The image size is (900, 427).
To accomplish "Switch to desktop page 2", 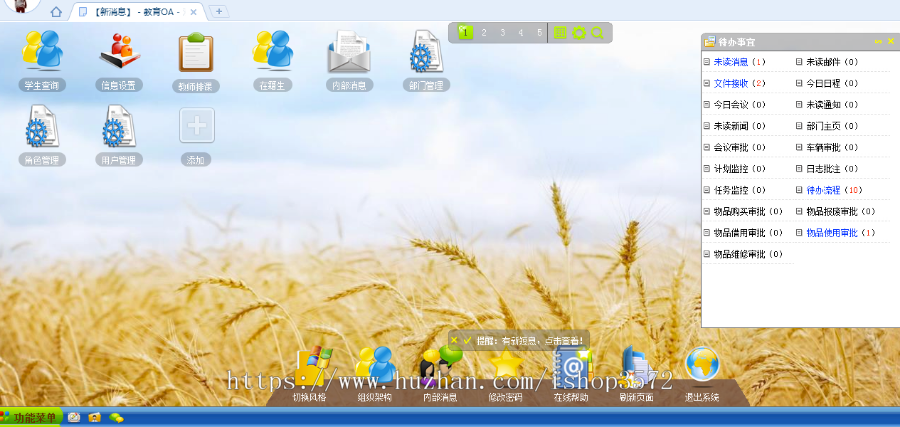I will click(x=484, y=33).
